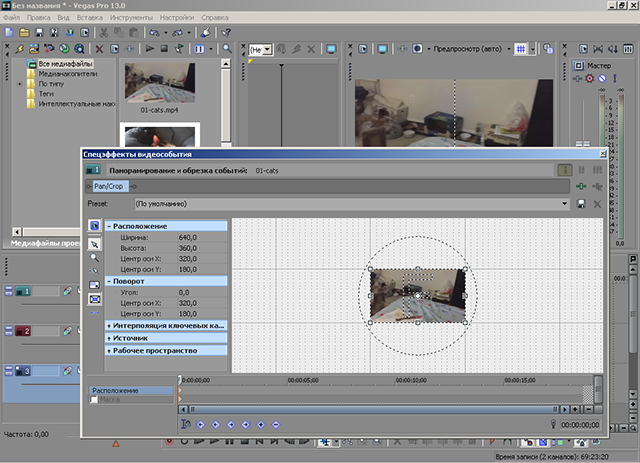Screen dimensions: 640x463
Task: Click the Dim output speaker icon in mixer
Action: [613, 49]
